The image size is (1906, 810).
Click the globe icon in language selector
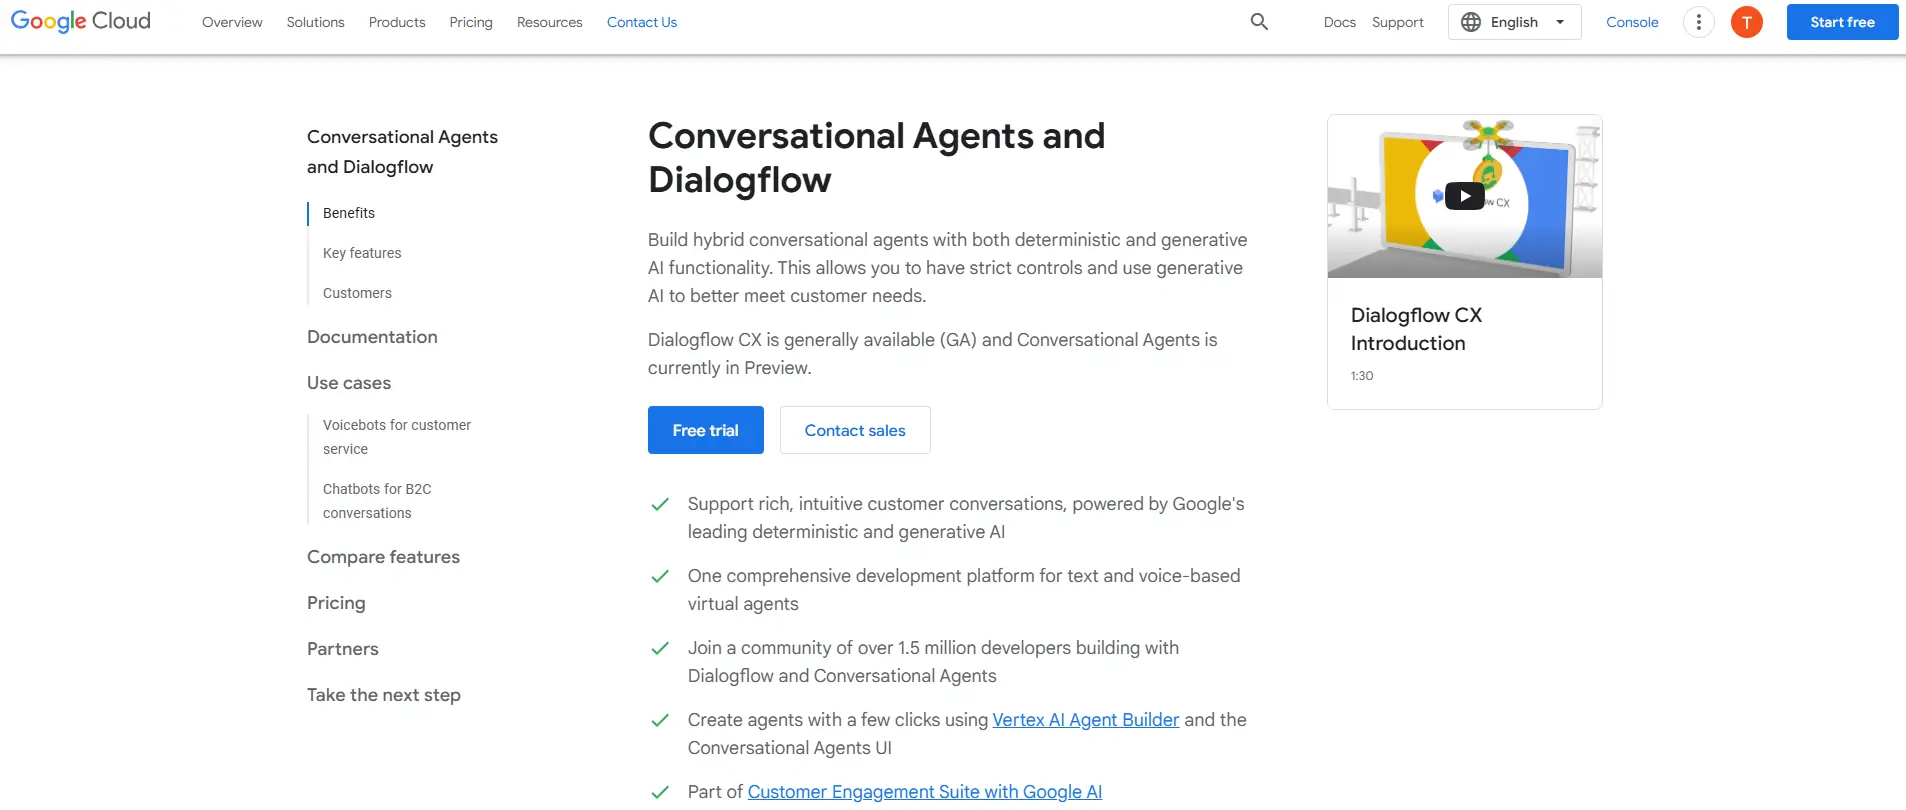1471,22
